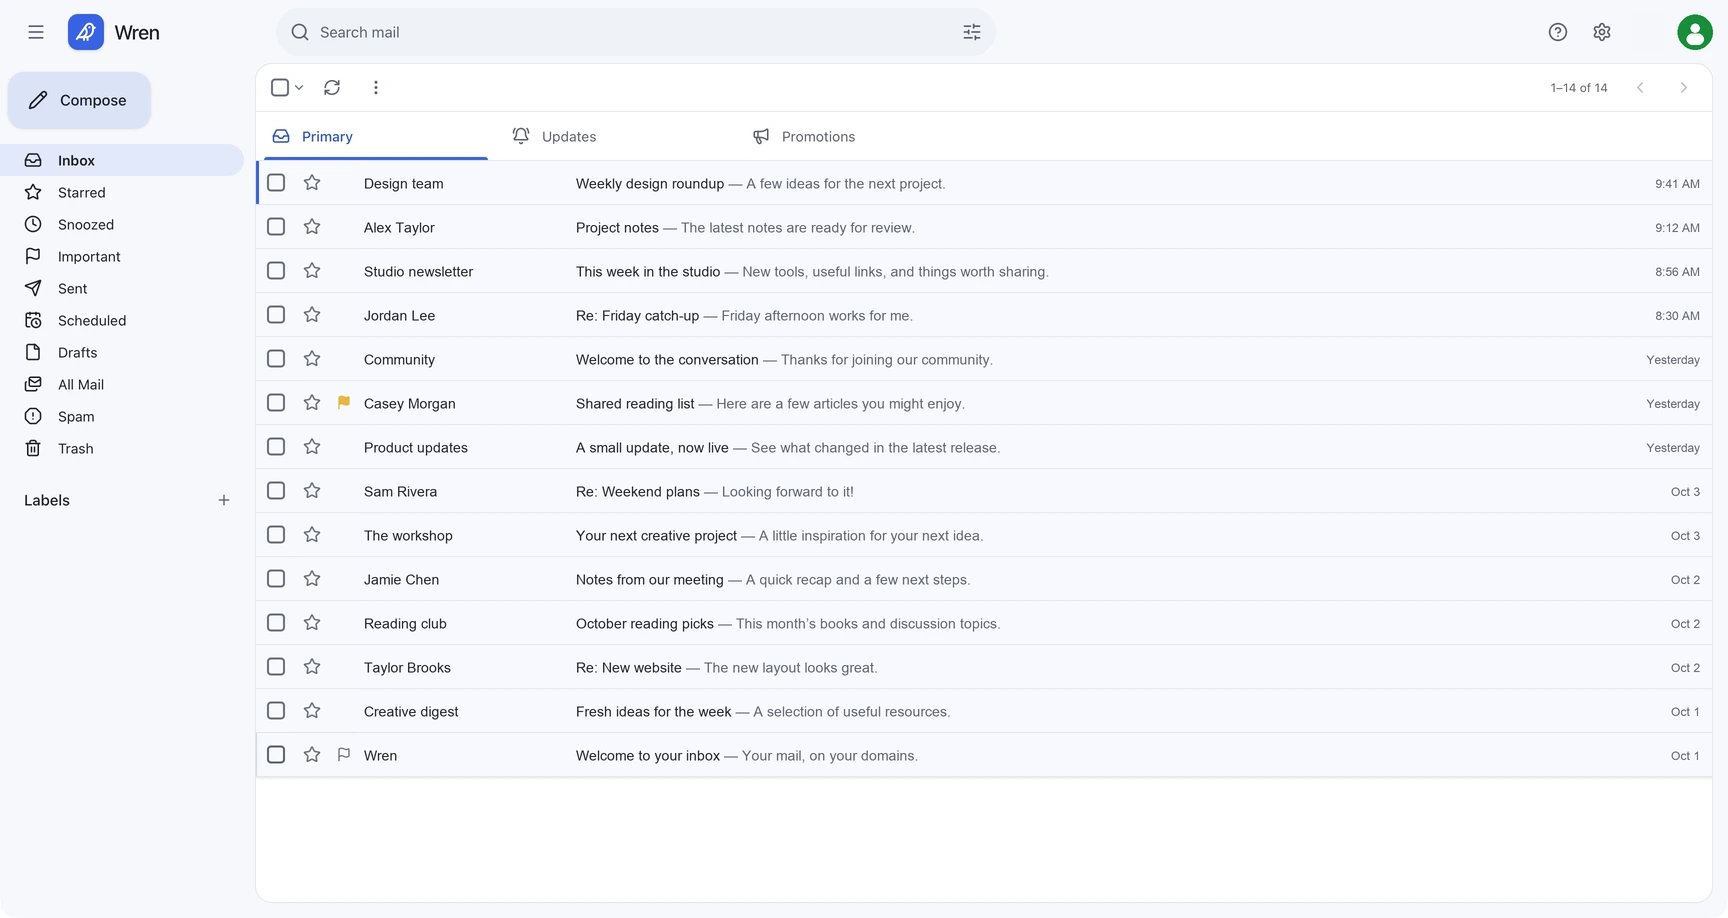The image size is (1728, 918).
Task: Open the Trash folder
Action: tap(122, 448)
